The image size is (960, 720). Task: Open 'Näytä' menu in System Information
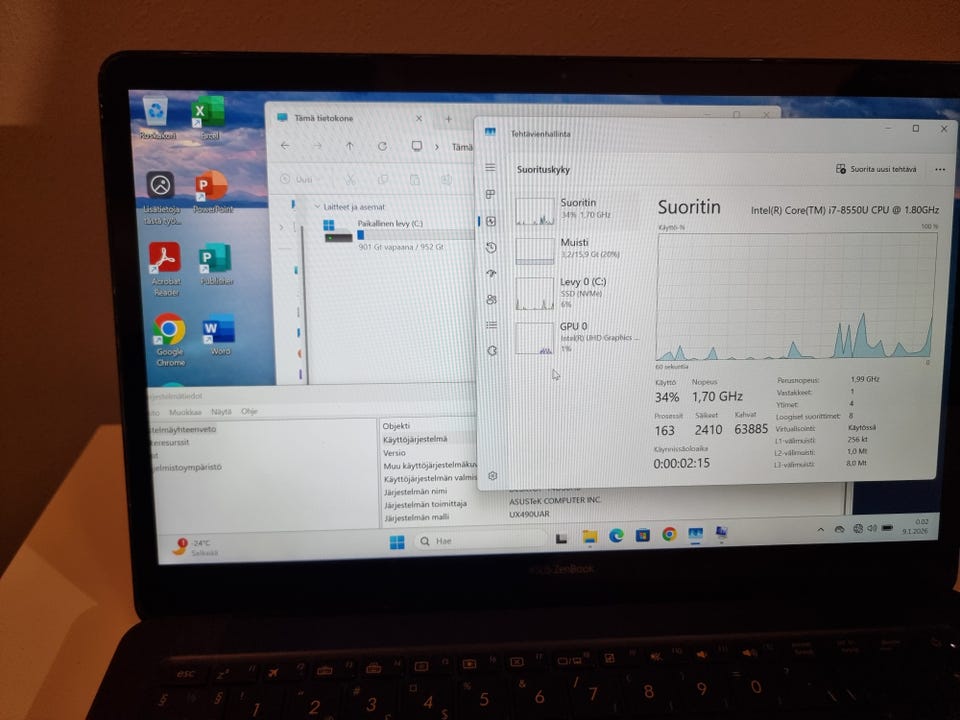(221, 412)
